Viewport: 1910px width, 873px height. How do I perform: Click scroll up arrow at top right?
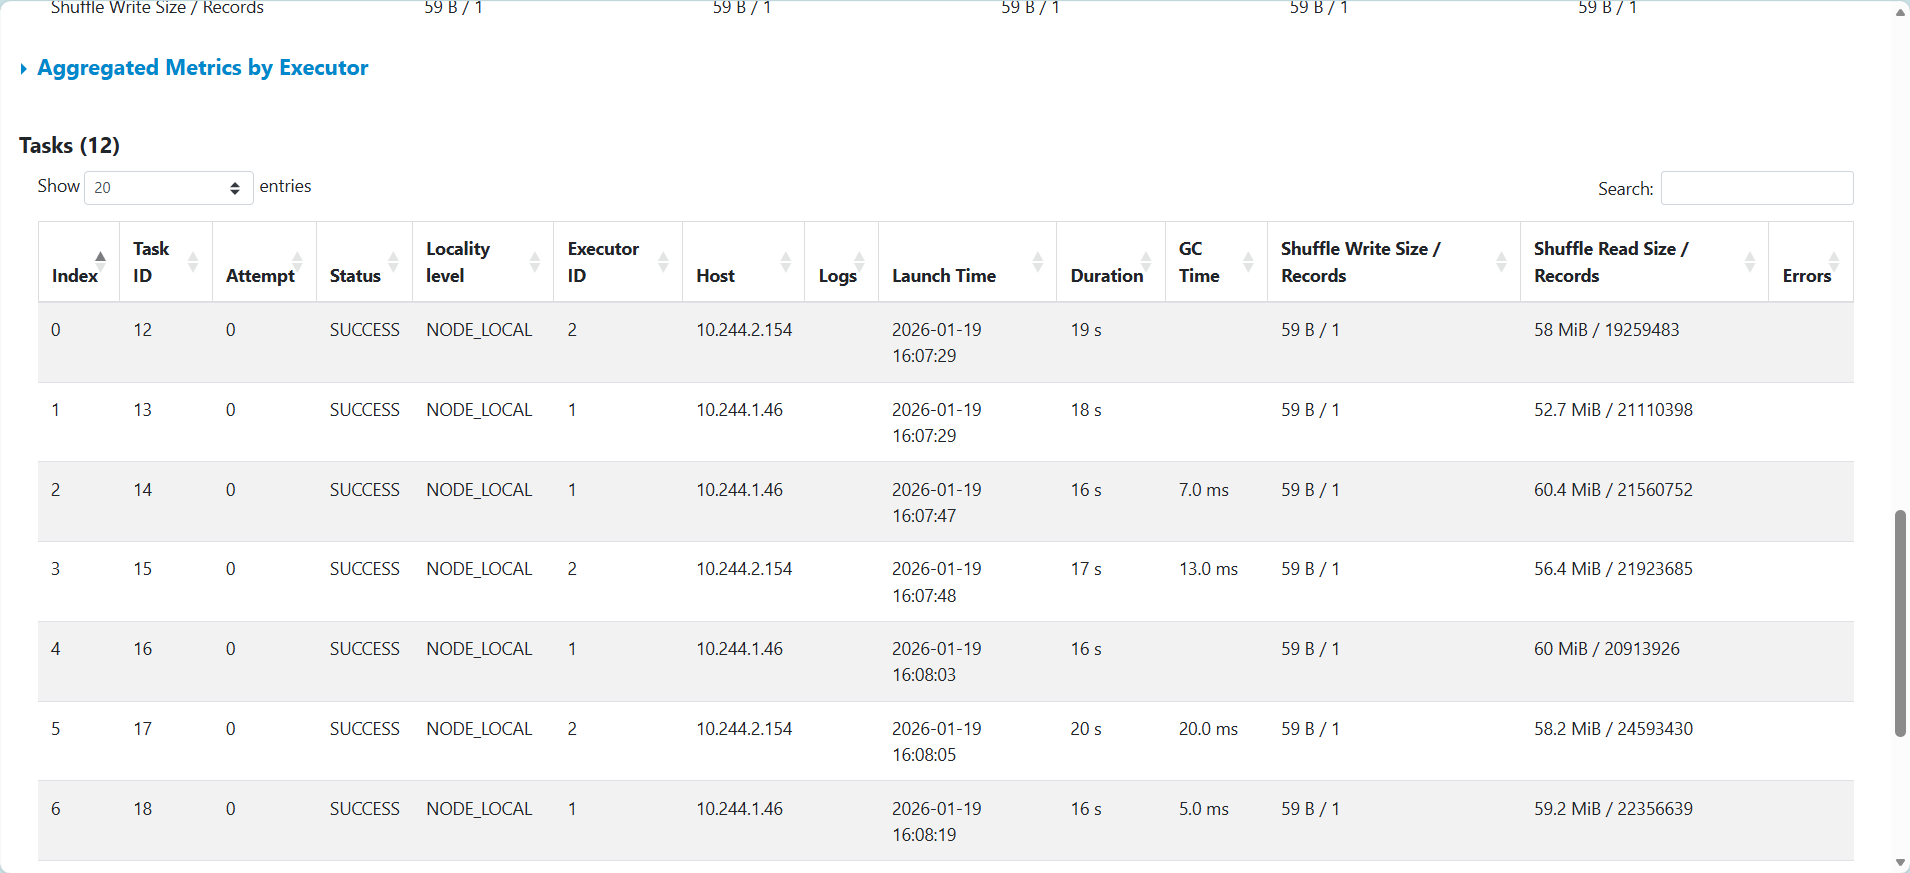pos(1900,12)
